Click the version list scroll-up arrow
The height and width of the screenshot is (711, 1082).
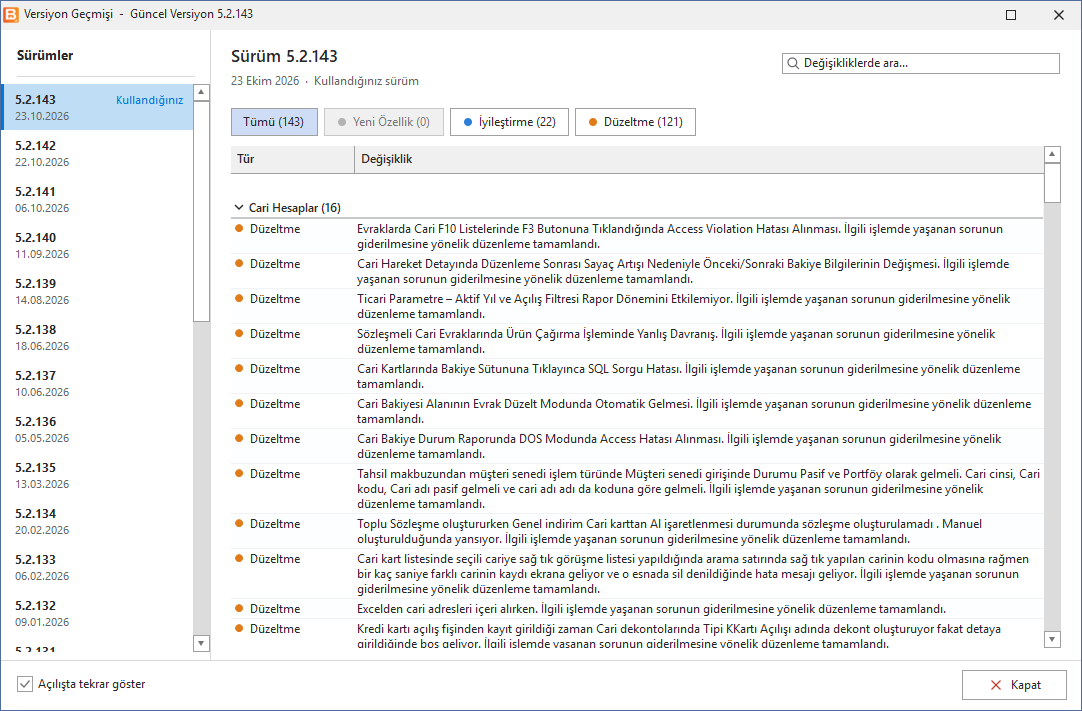[x=201, y=92]
